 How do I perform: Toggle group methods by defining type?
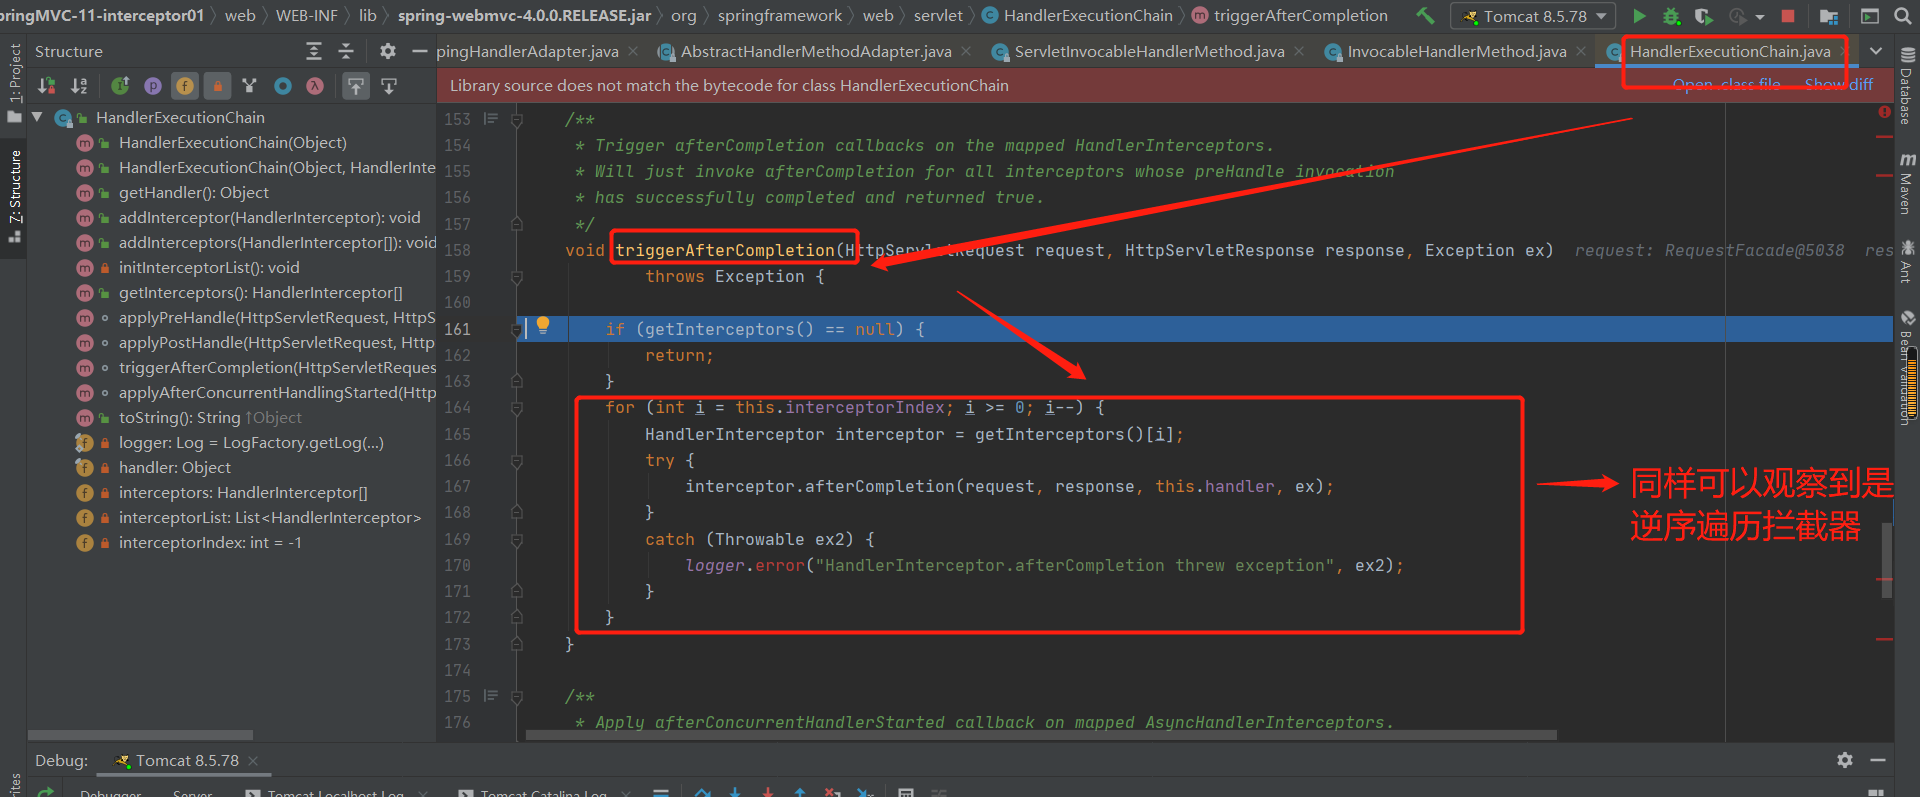[x=250, y=86]
